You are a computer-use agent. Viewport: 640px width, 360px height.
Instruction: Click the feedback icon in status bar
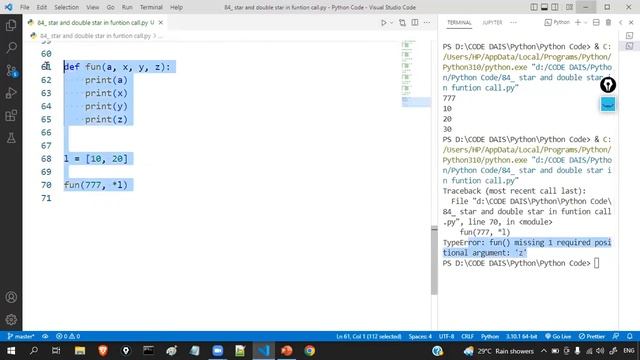[x=616, y=336]
